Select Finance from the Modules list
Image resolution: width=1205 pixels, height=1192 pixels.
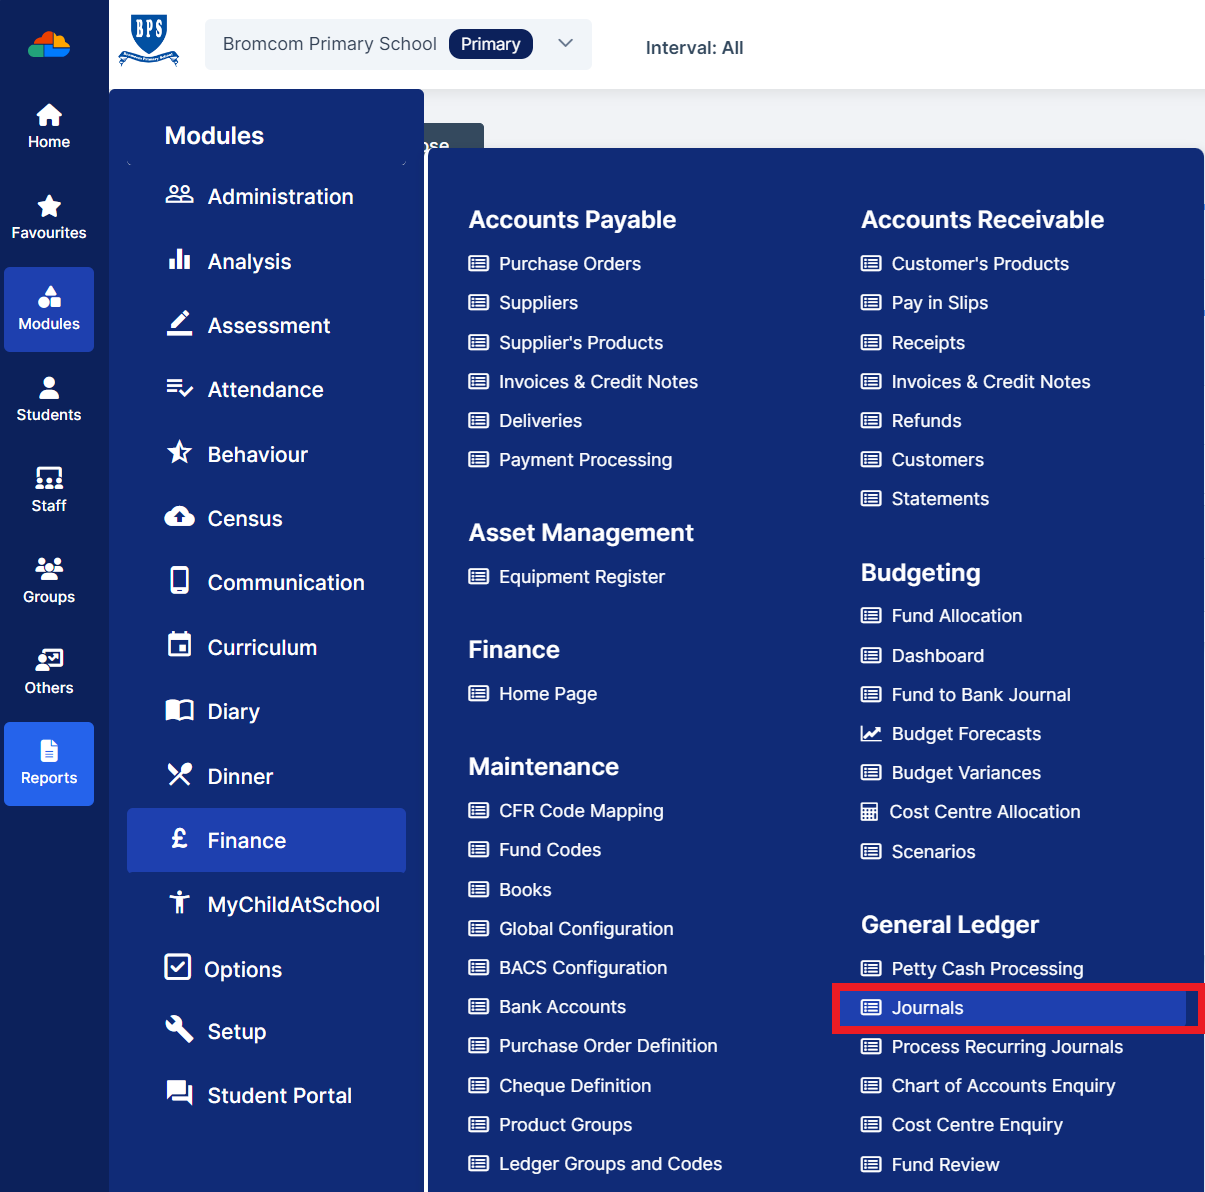tap(246, 840)
